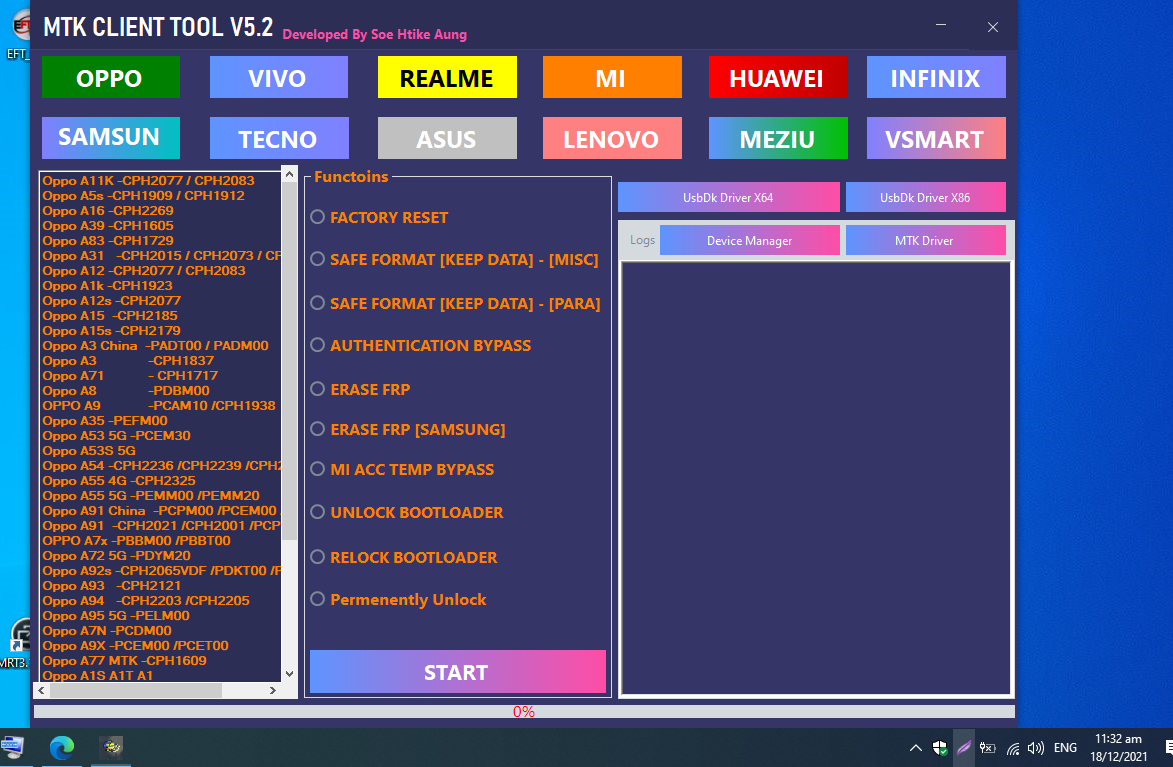Pick the Oppo A39 -CPH1605 model

click(108, 225)
